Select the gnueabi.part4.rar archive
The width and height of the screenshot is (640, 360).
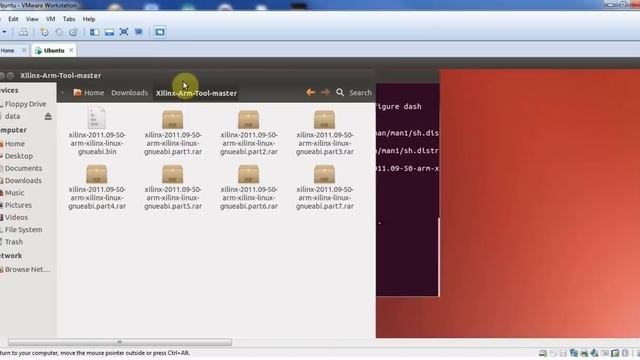97,187
